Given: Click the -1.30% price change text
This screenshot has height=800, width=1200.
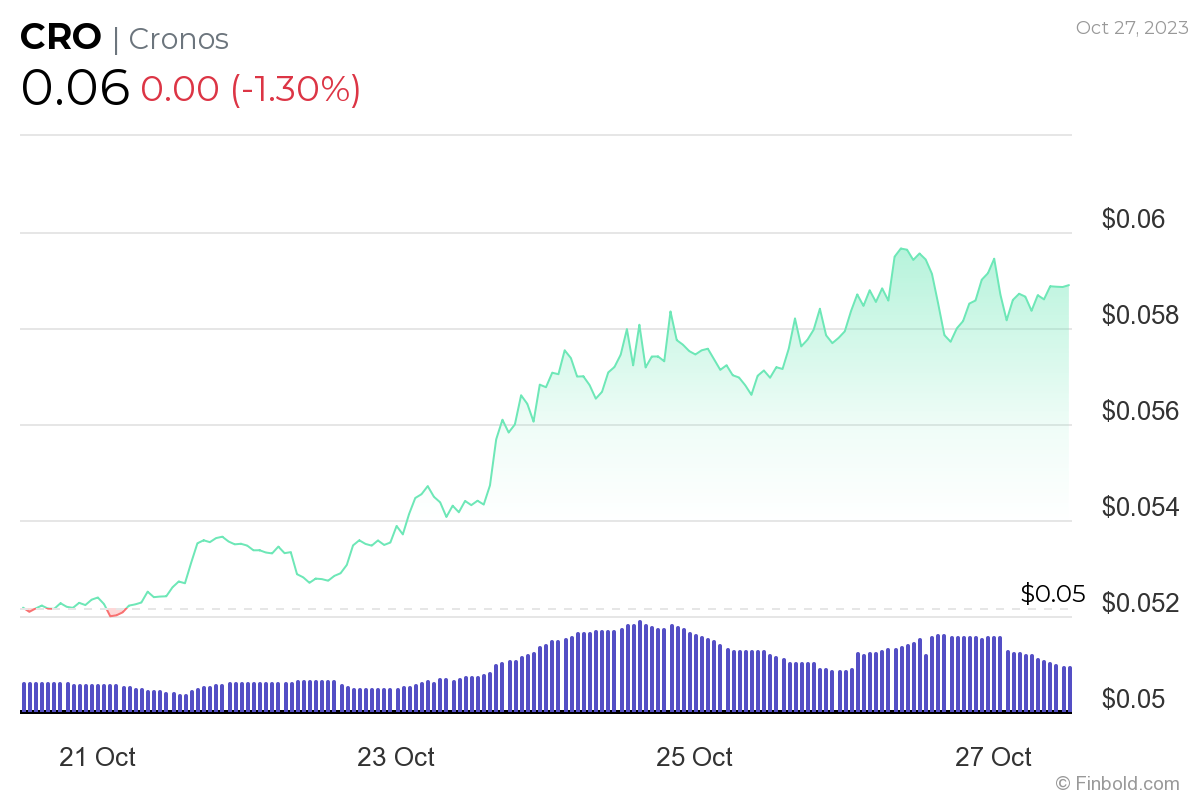Looking at the screenshot, I should click(x=296, y=89).
